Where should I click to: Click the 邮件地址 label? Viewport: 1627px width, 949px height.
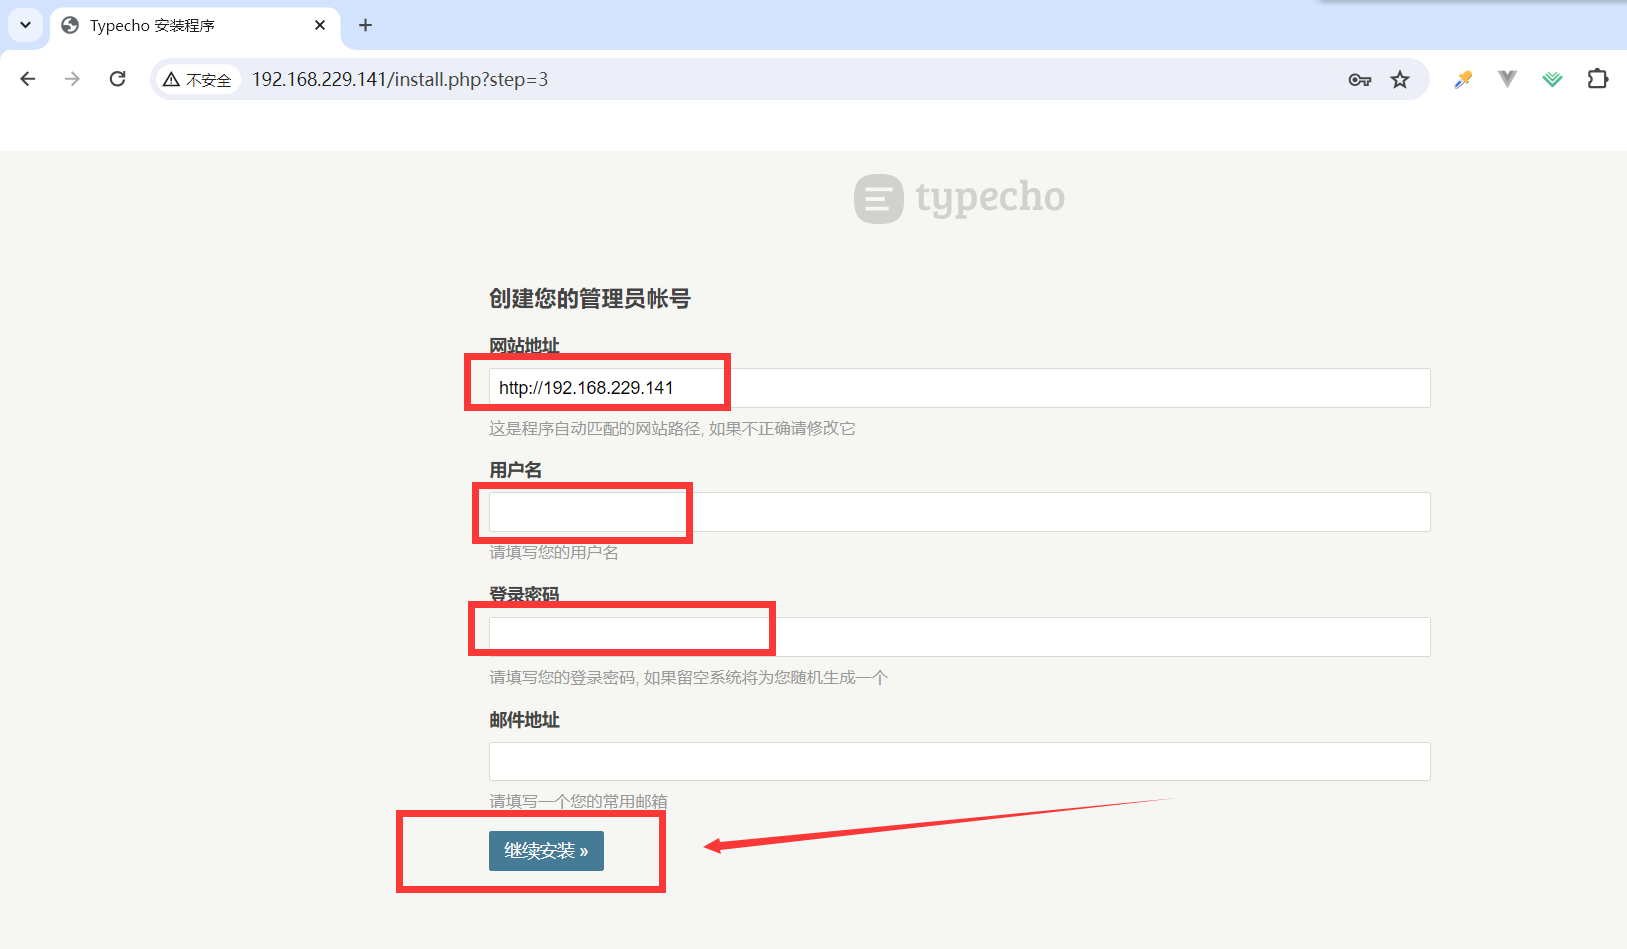click(524, 720)
